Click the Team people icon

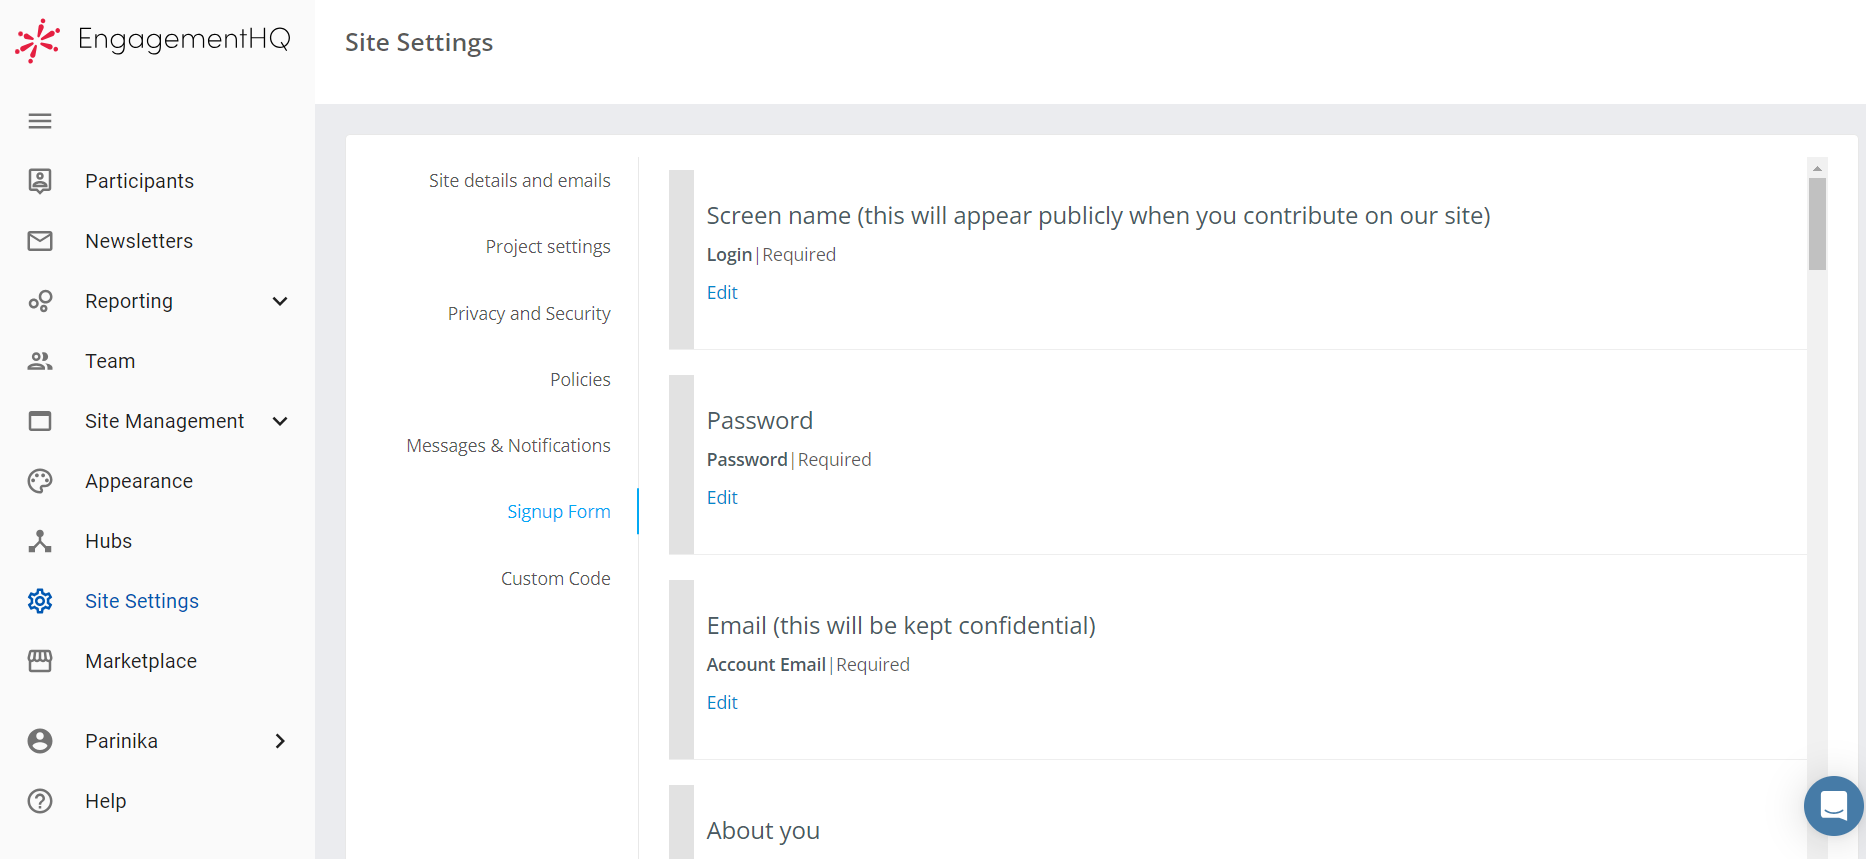40,361
